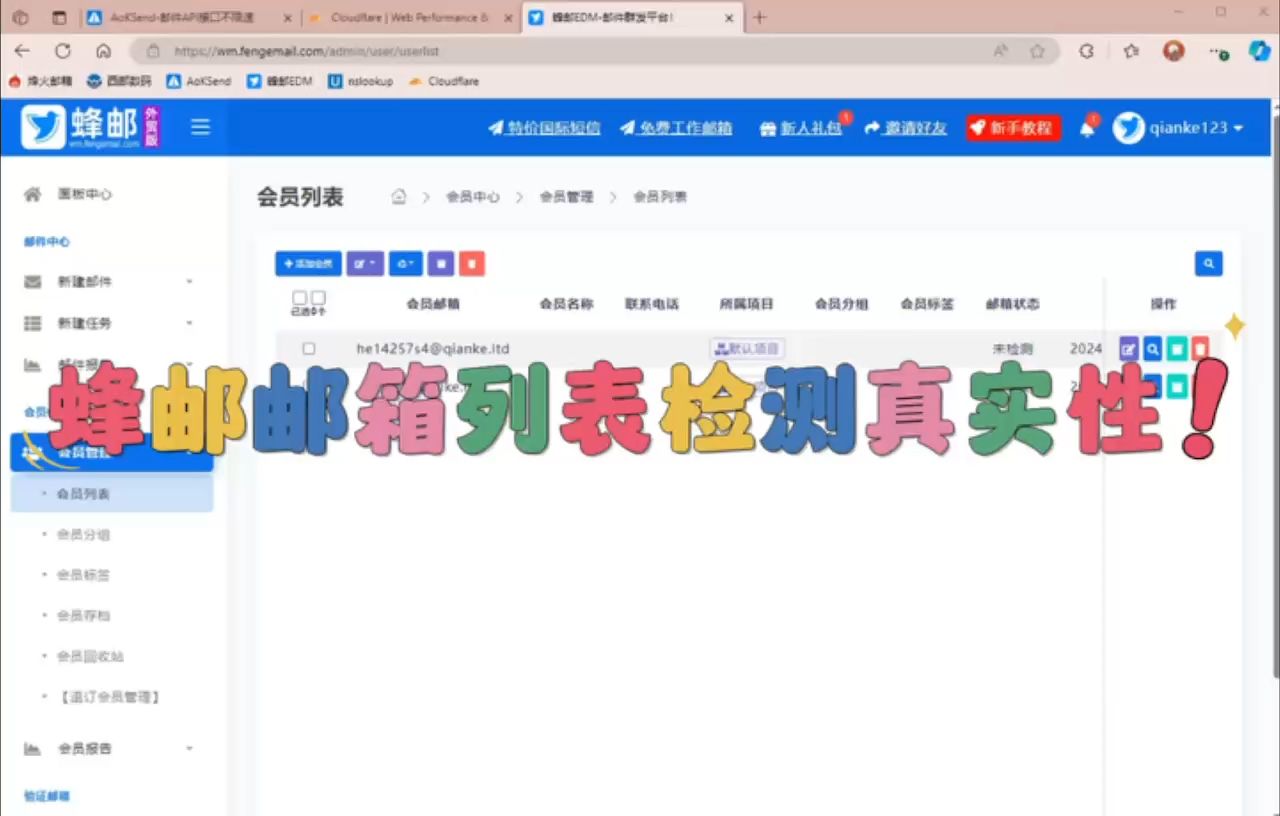Screen dimensions: 1280x816
Task: Click the purple square button in the list toolbar
Action: coord(441,264)
